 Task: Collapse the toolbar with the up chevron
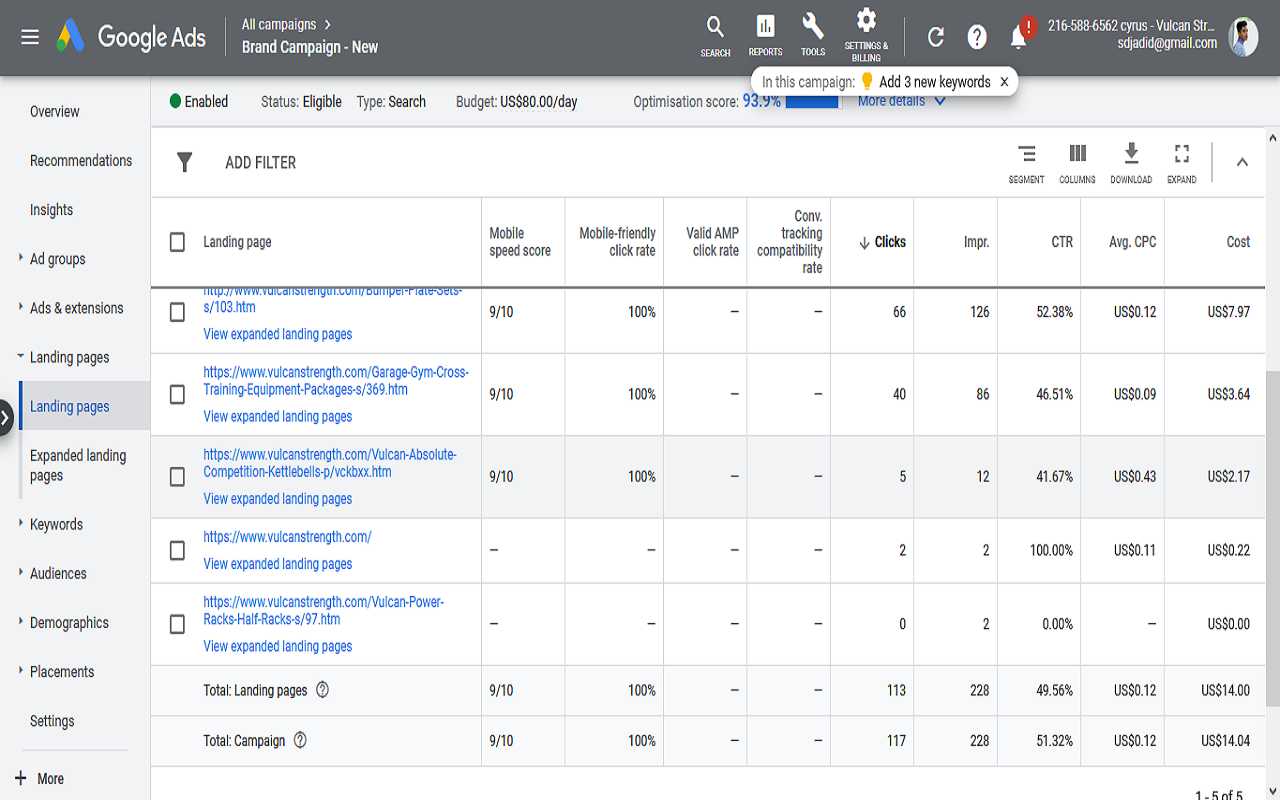point(1242,162)
